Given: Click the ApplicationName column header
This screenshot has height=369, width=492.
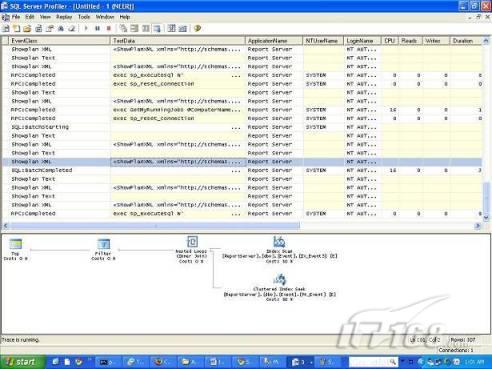Looking at the screenshot, I should coord(274,41).
